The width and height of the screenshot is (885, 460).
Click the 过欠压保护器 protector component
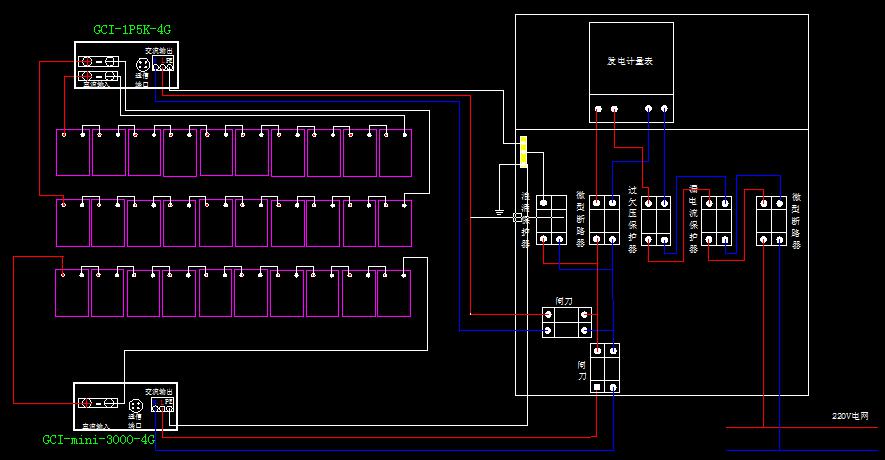tap(656, 220)
